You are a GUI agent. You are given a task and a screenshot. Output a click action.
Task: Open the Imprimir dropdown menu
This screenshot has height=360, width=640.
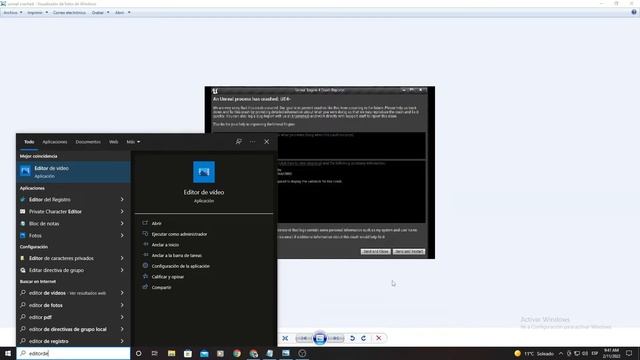click(38, 13)
